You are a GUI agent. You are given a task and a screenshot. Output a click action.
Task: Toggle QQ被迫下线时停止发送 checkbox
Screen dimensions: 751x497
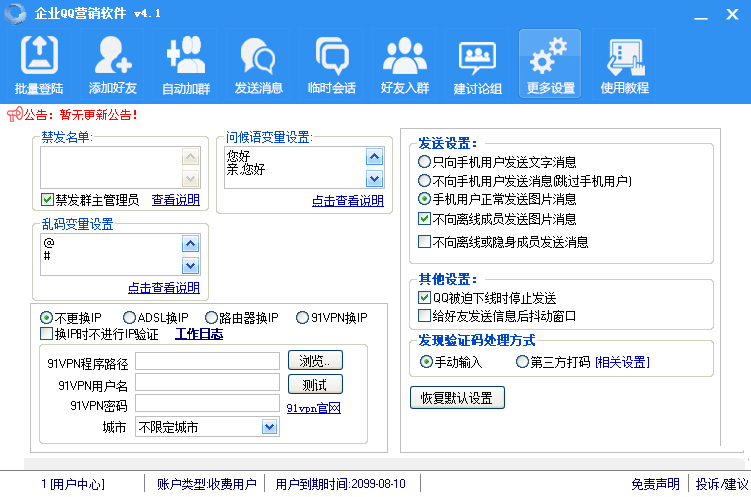click(x=424, y=298)
